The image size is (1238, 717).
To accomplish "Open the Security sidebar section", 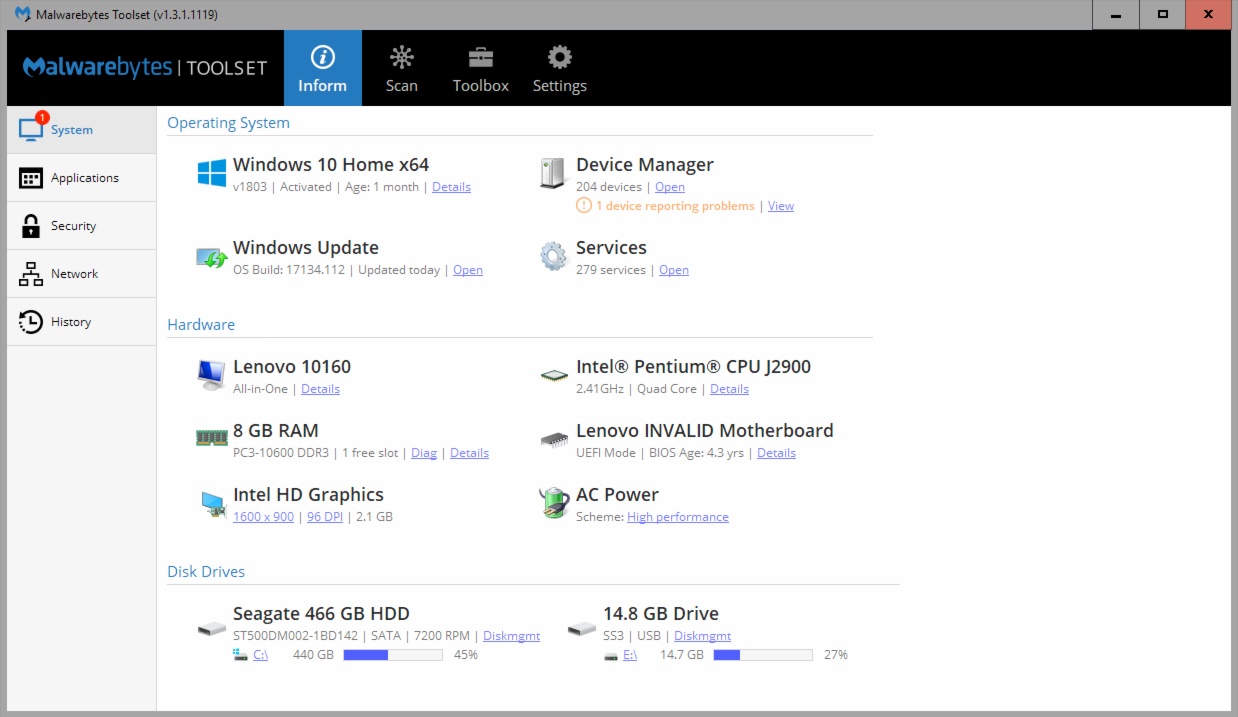I will click(82, 226).
